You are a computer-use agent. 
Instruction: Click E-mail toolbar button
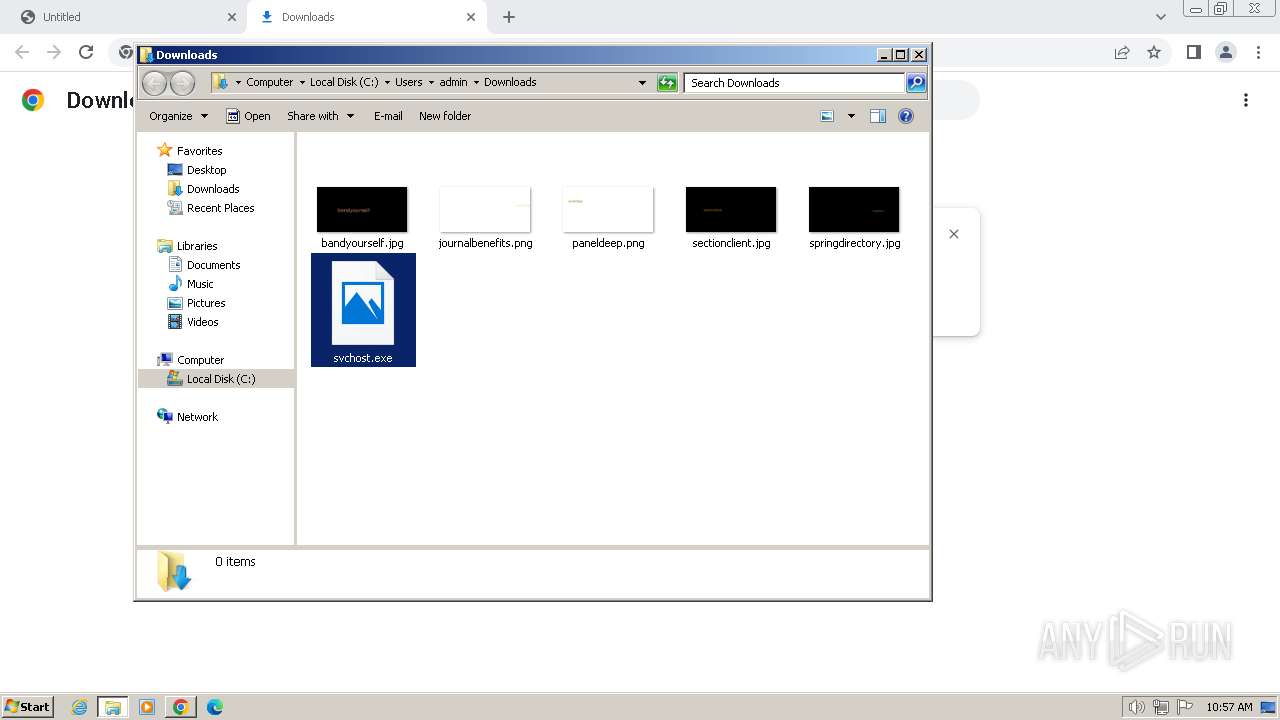388,116
